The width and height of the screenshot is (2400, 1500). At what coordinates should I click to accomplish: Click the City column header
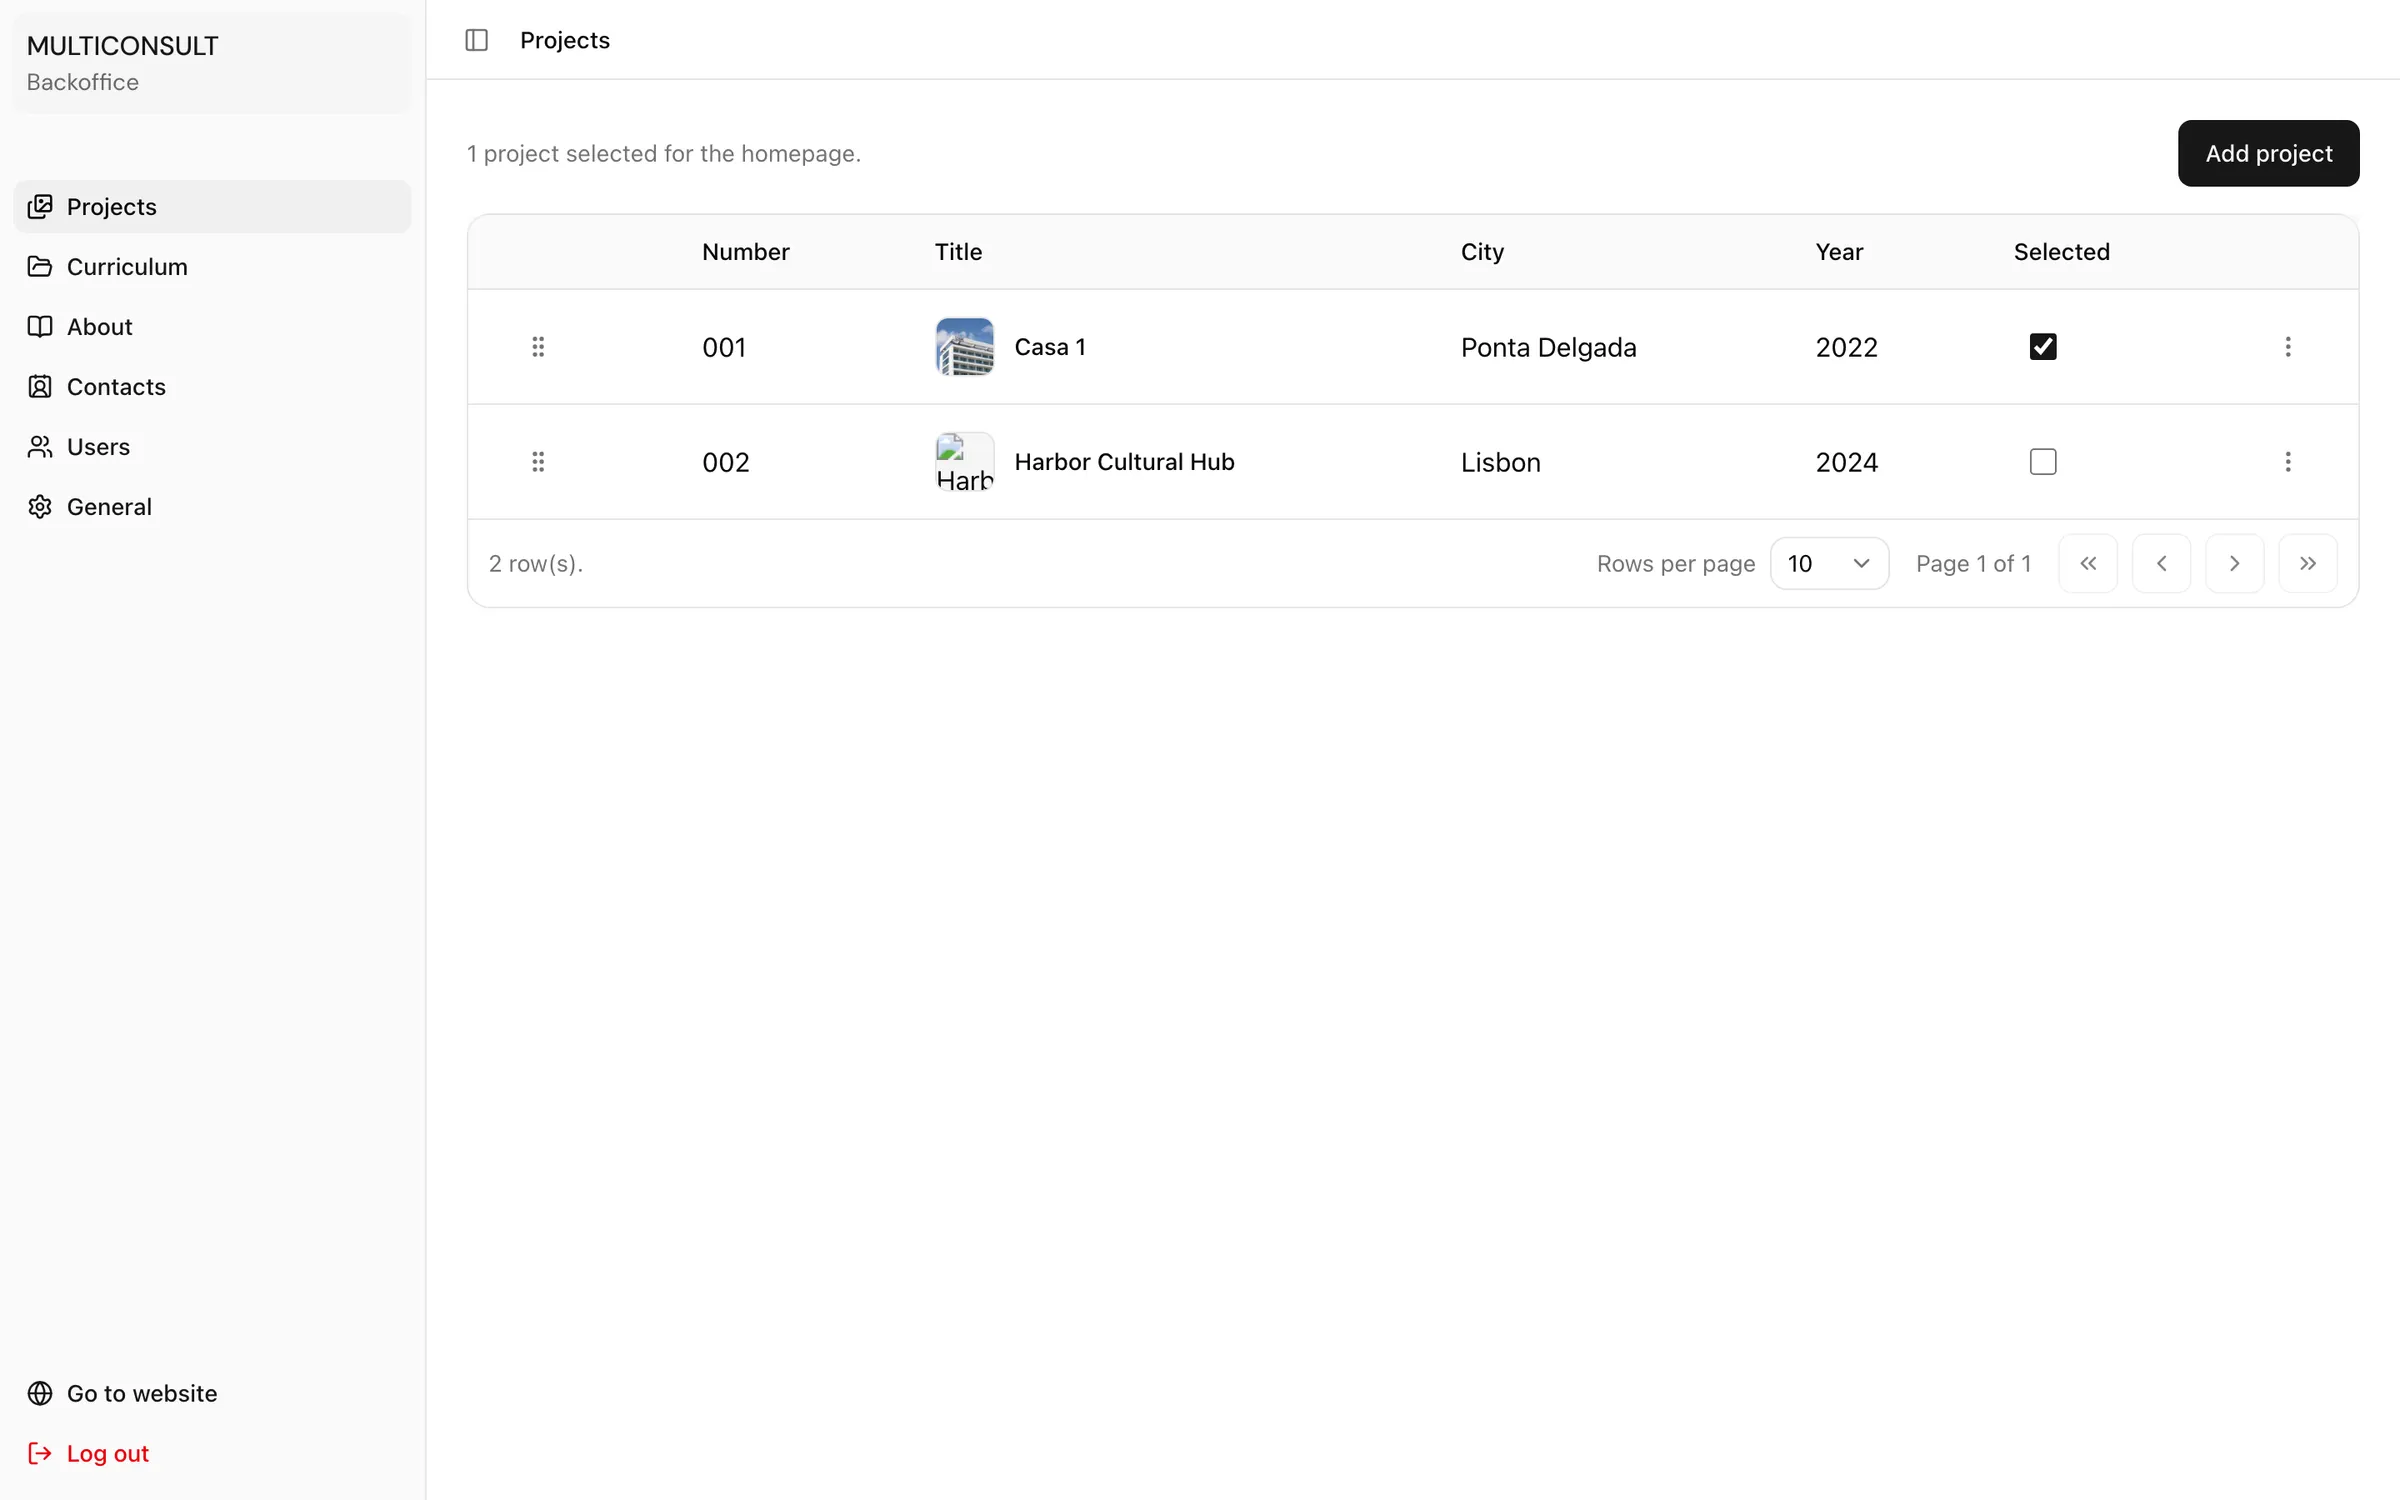pyautogui.click(x=1482, y=252)
